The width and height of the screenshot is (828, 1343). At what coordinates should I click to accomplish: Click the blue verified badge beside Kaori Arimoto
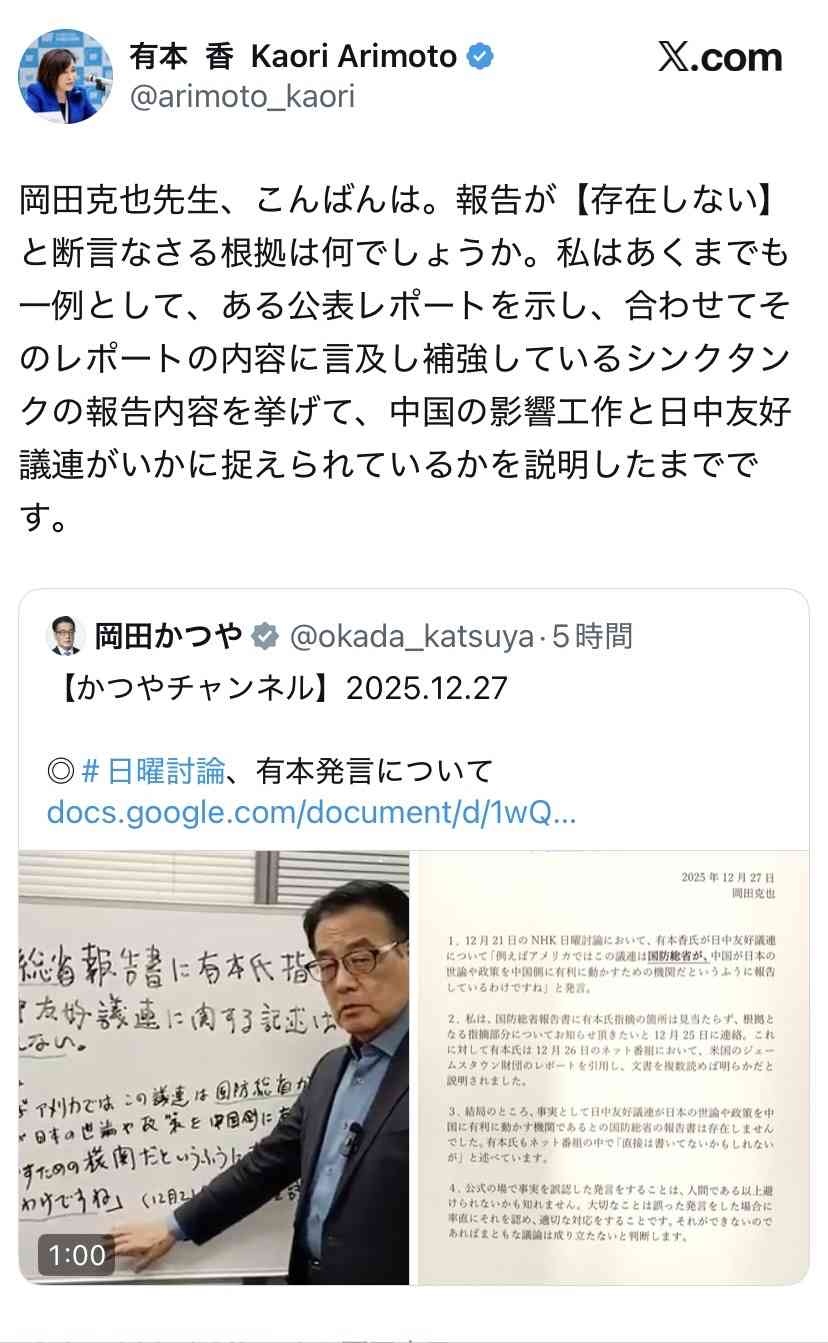[x=482, y=57]
